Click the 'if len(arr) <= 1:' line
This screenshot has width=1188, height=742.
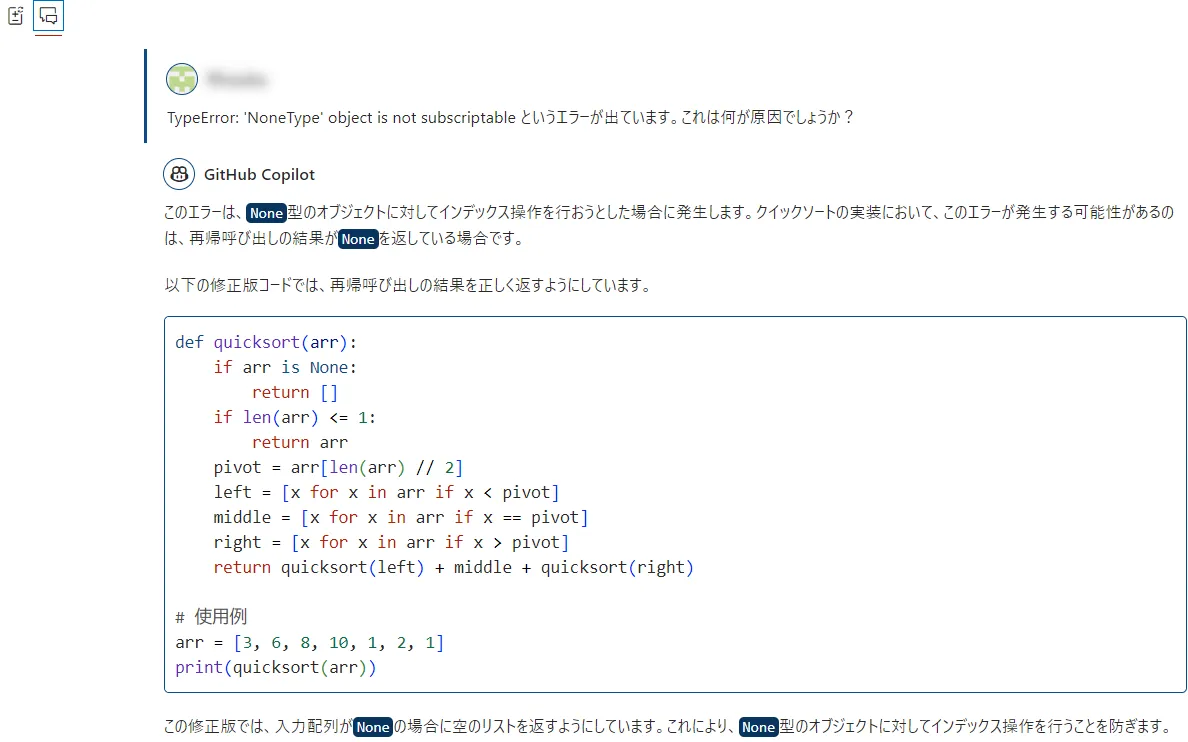pyautogui.click(x=295, y=418)
